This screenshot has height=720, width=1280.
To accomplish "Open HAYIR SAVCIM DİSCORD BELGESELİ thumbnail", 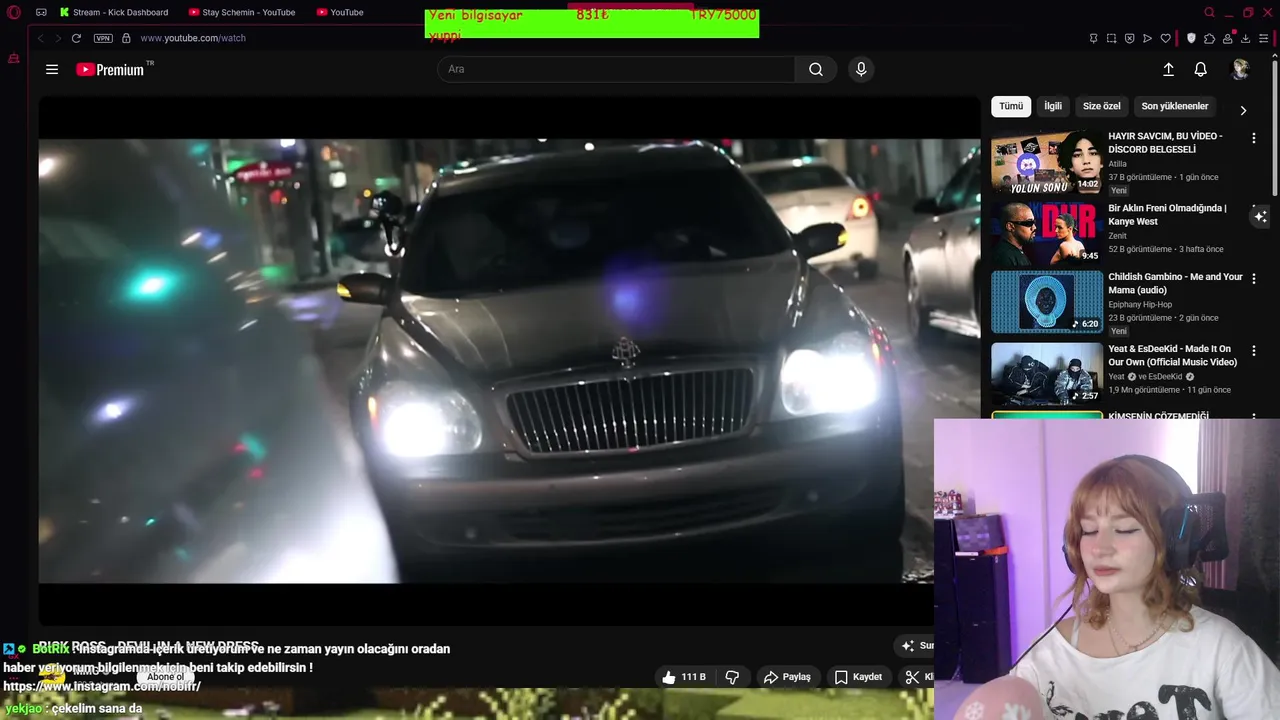I will tap(1047, 161).
